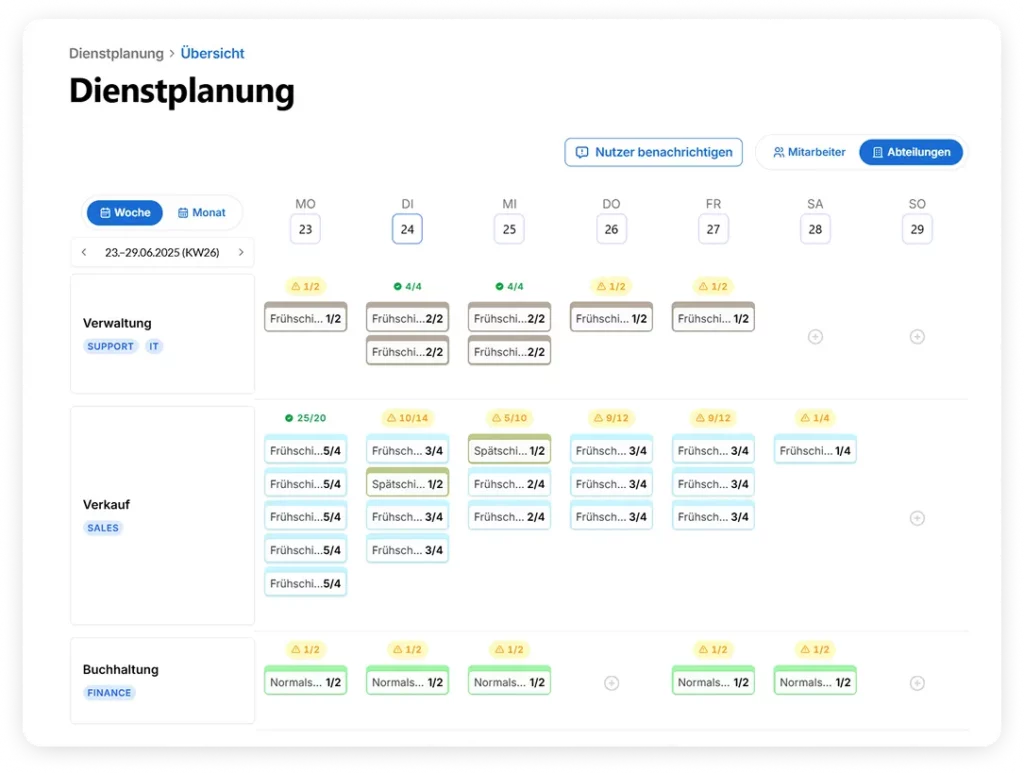Image resolution: width=1024 pixels, height=773 pixels.
Task: Open Buchhaltung Friday Normalschicht 1/2 shift
Action: click(713, 681)
